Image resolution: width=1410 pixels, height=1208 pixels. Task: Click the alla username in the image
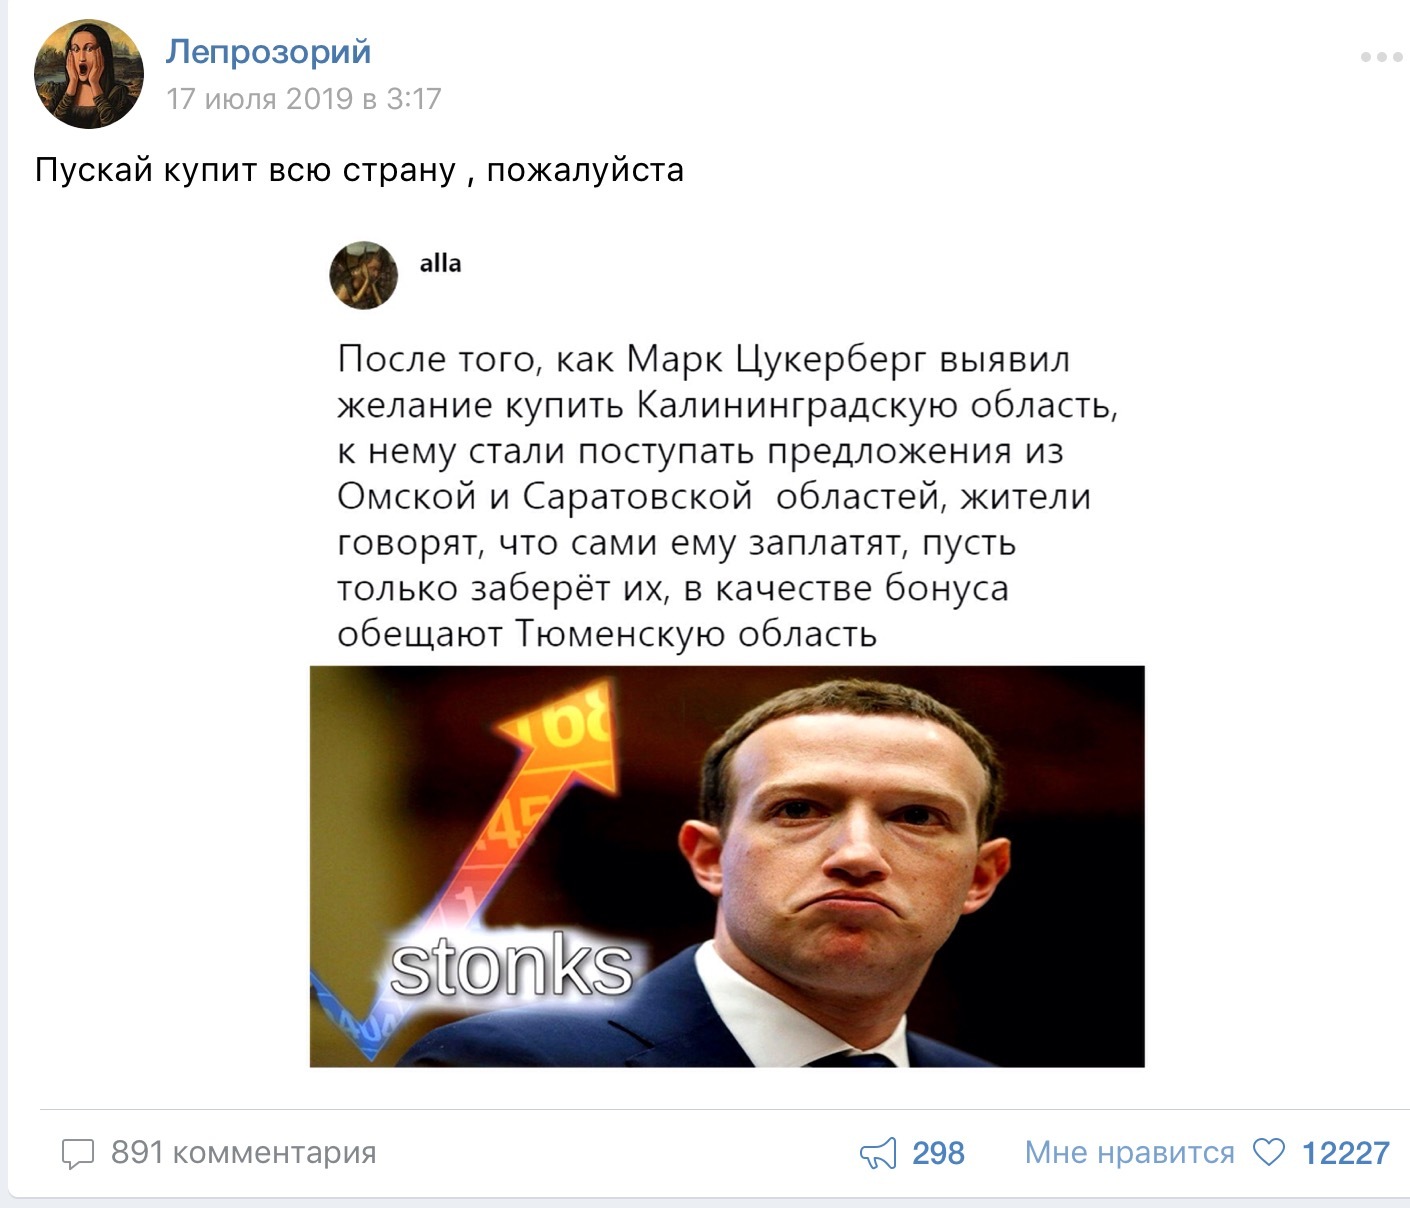pyautogui.click(x=440, y=264)
